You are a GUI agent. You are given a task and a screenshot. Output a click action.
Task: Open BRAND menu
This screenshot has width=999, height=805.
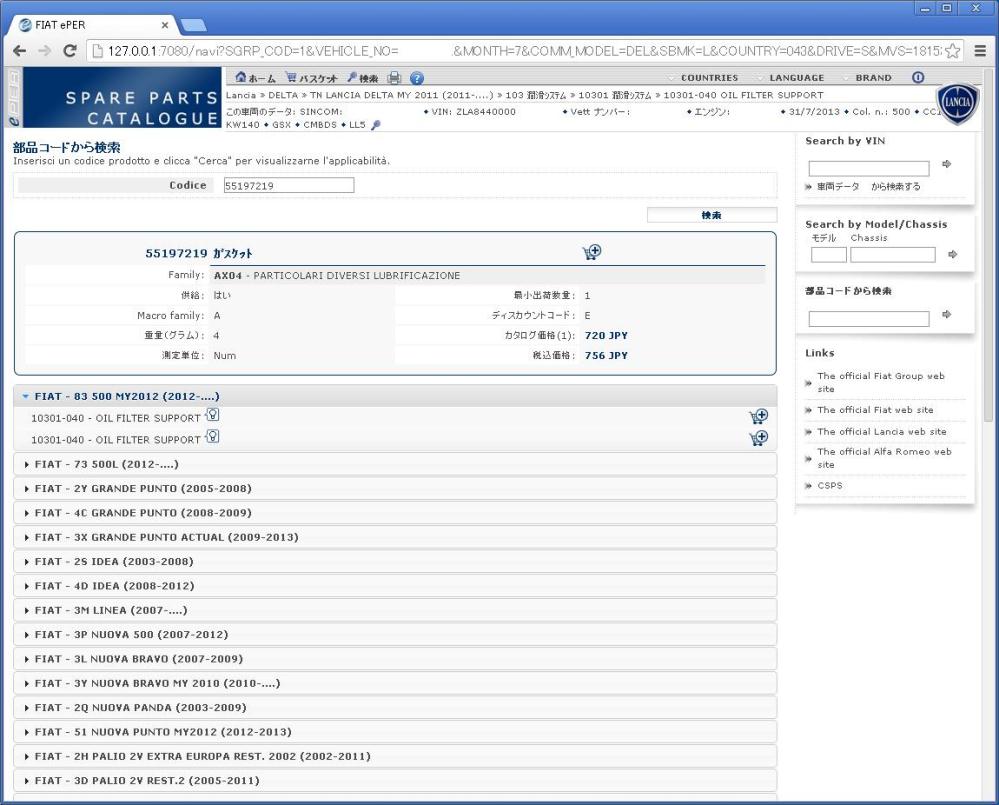[873, 78]
